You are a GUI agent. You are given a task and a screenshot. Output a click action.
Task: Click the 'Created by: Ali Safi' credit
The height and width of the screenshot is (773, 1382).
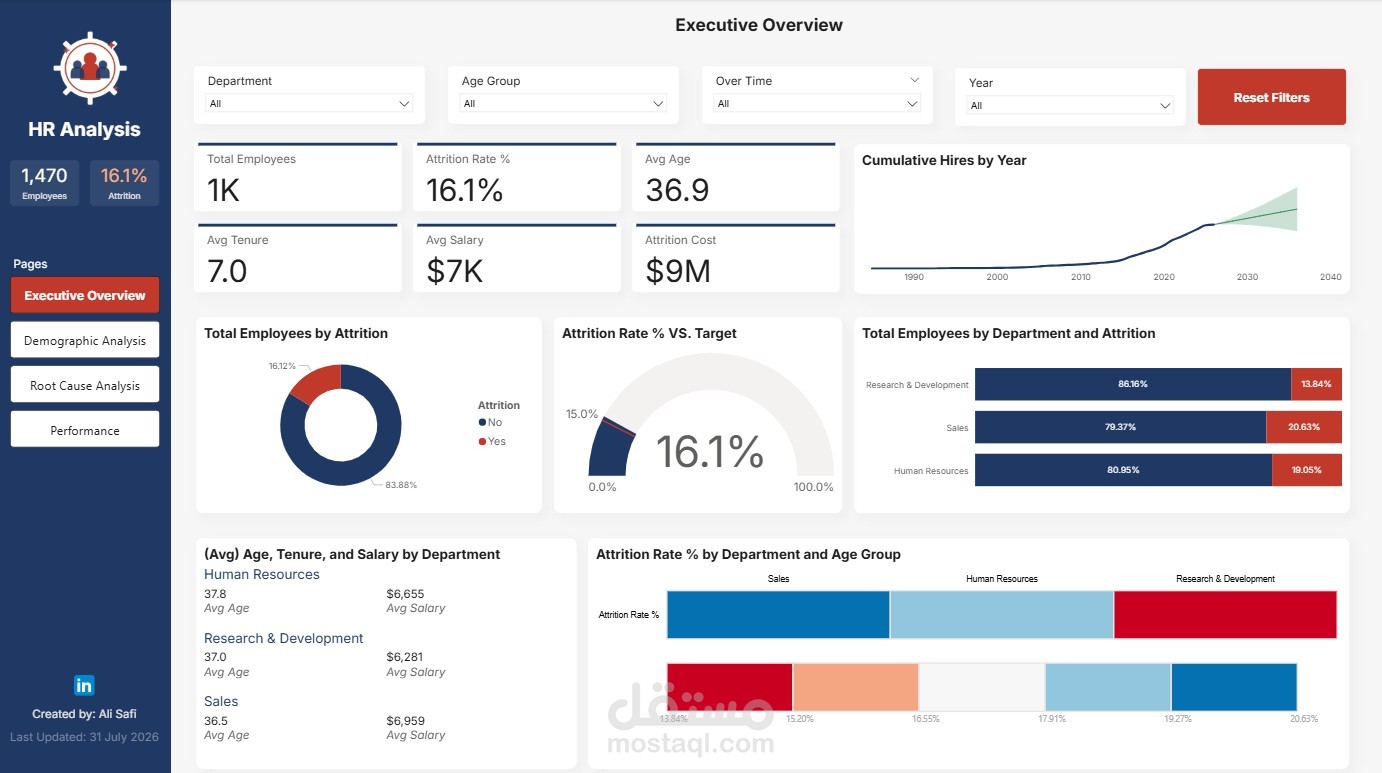click(x=84, y=714)
